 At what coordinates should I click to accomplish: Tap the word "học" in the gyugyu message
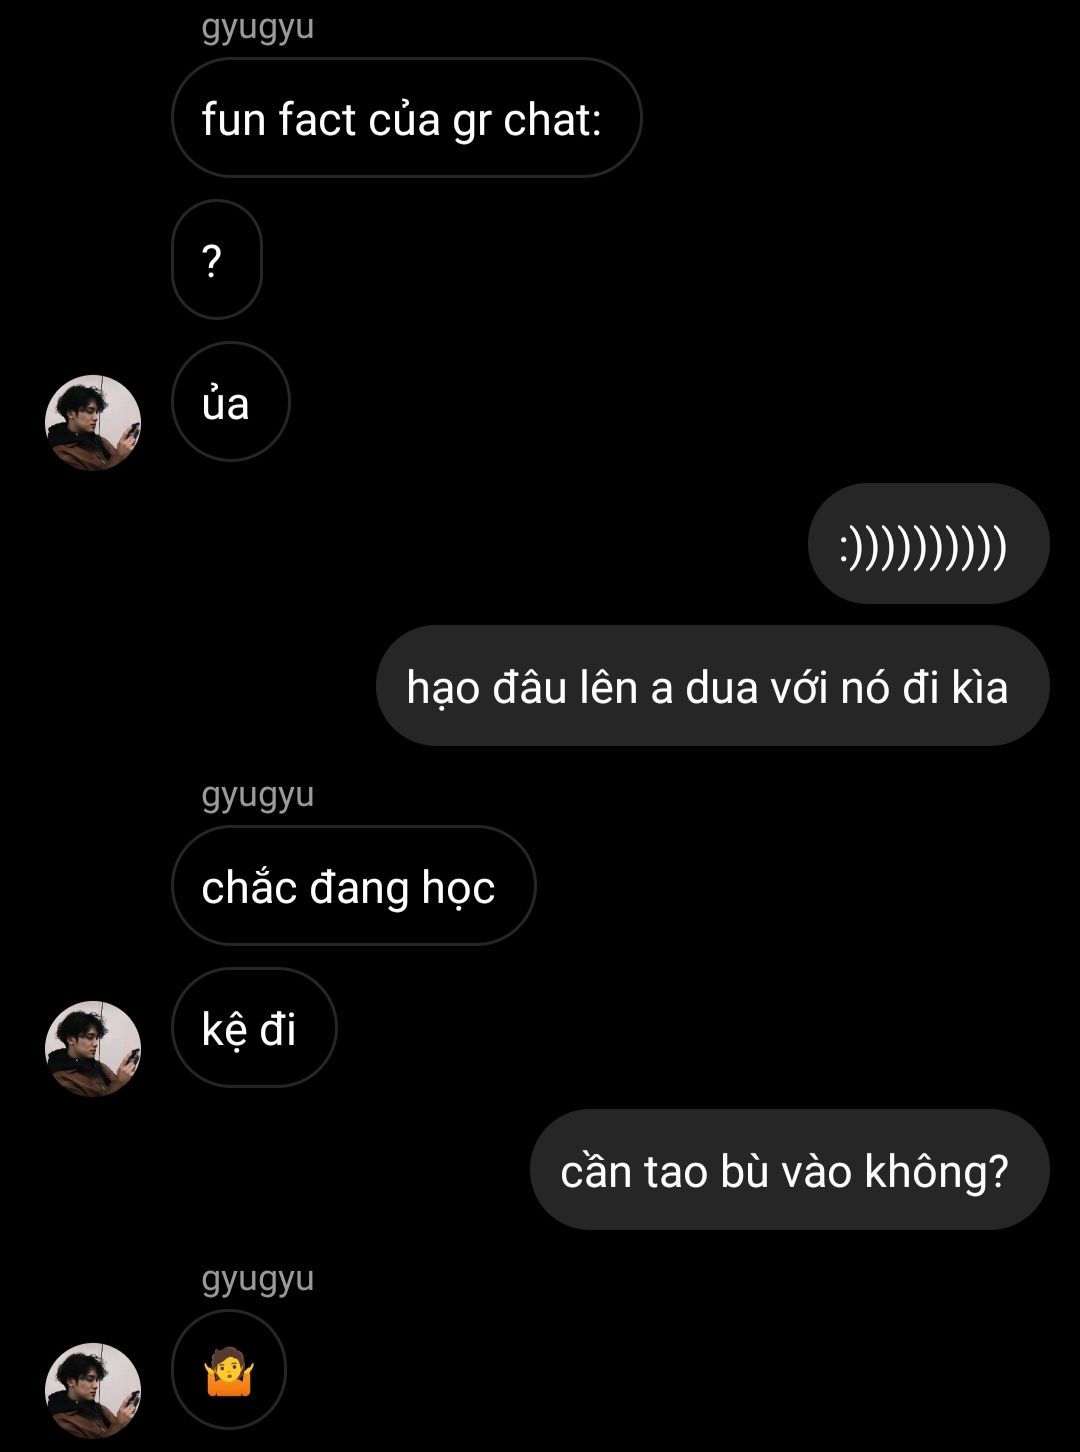point(458,888)
